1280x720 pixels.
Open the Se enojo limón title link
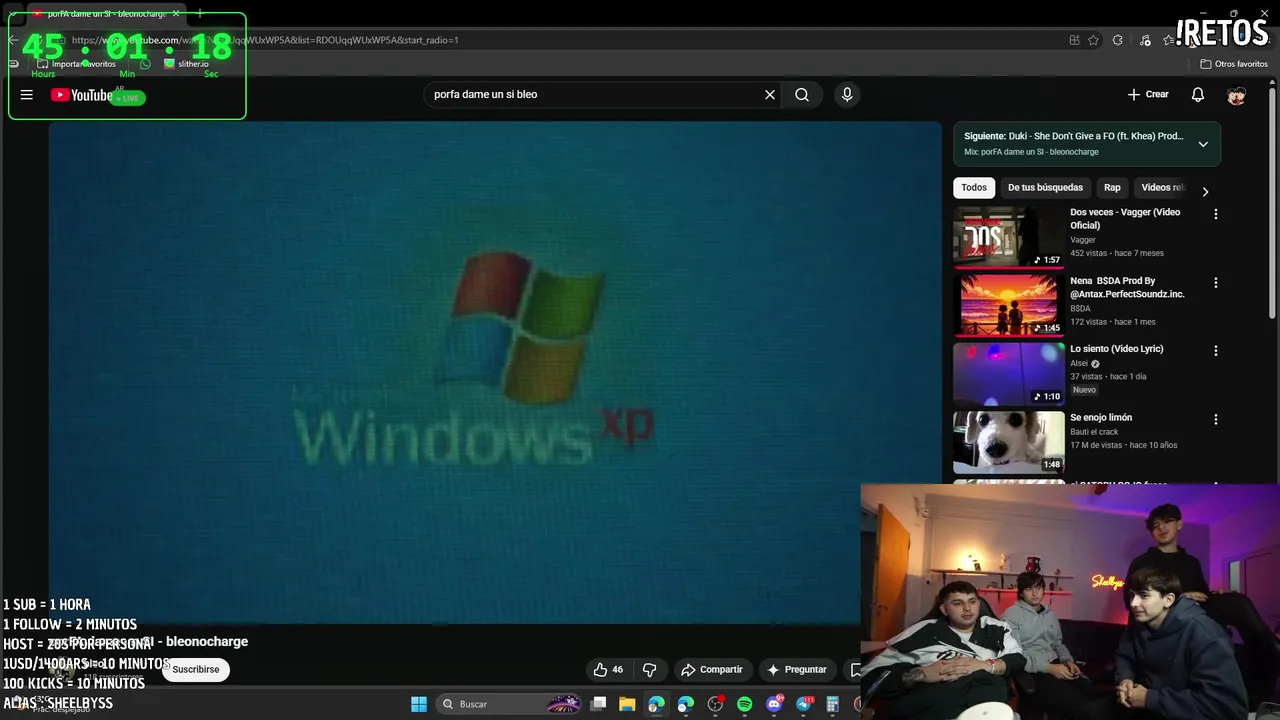click(x=1101, y=418)
